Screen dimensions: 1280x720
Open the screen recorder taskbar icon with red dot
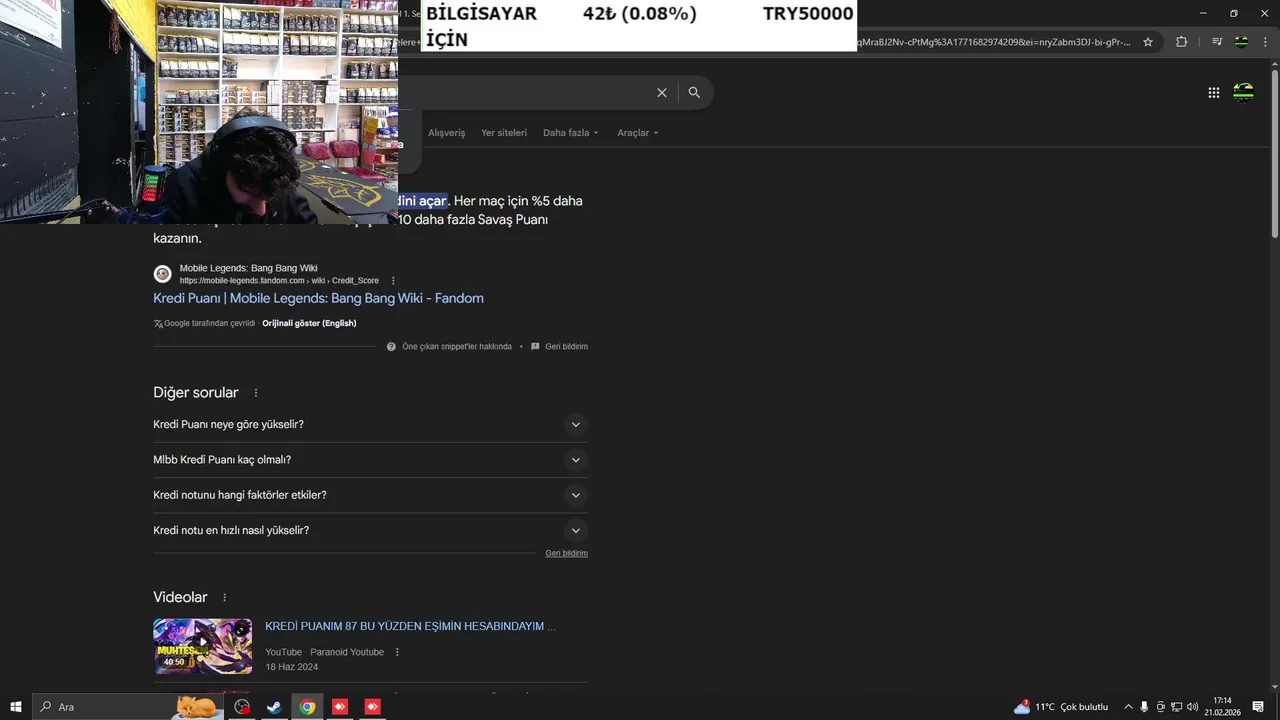(x=242, y=707)
